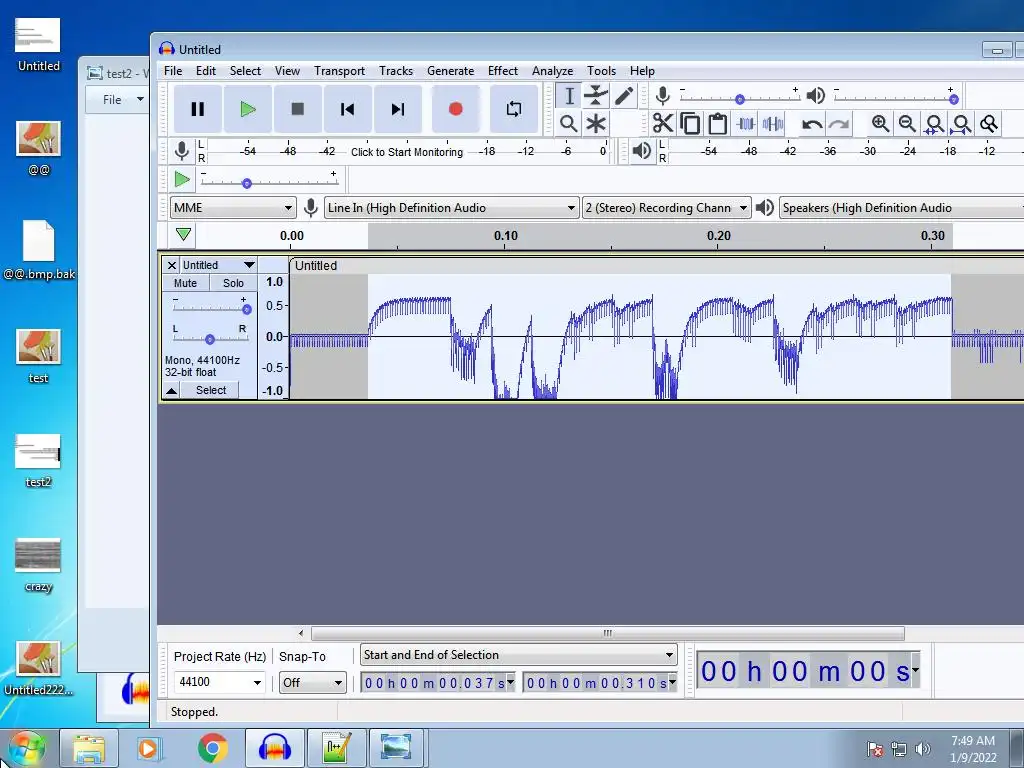Viewport: 1024px width, 768px height.
Task: Solo the Untitled track
Action: (233, 283)
